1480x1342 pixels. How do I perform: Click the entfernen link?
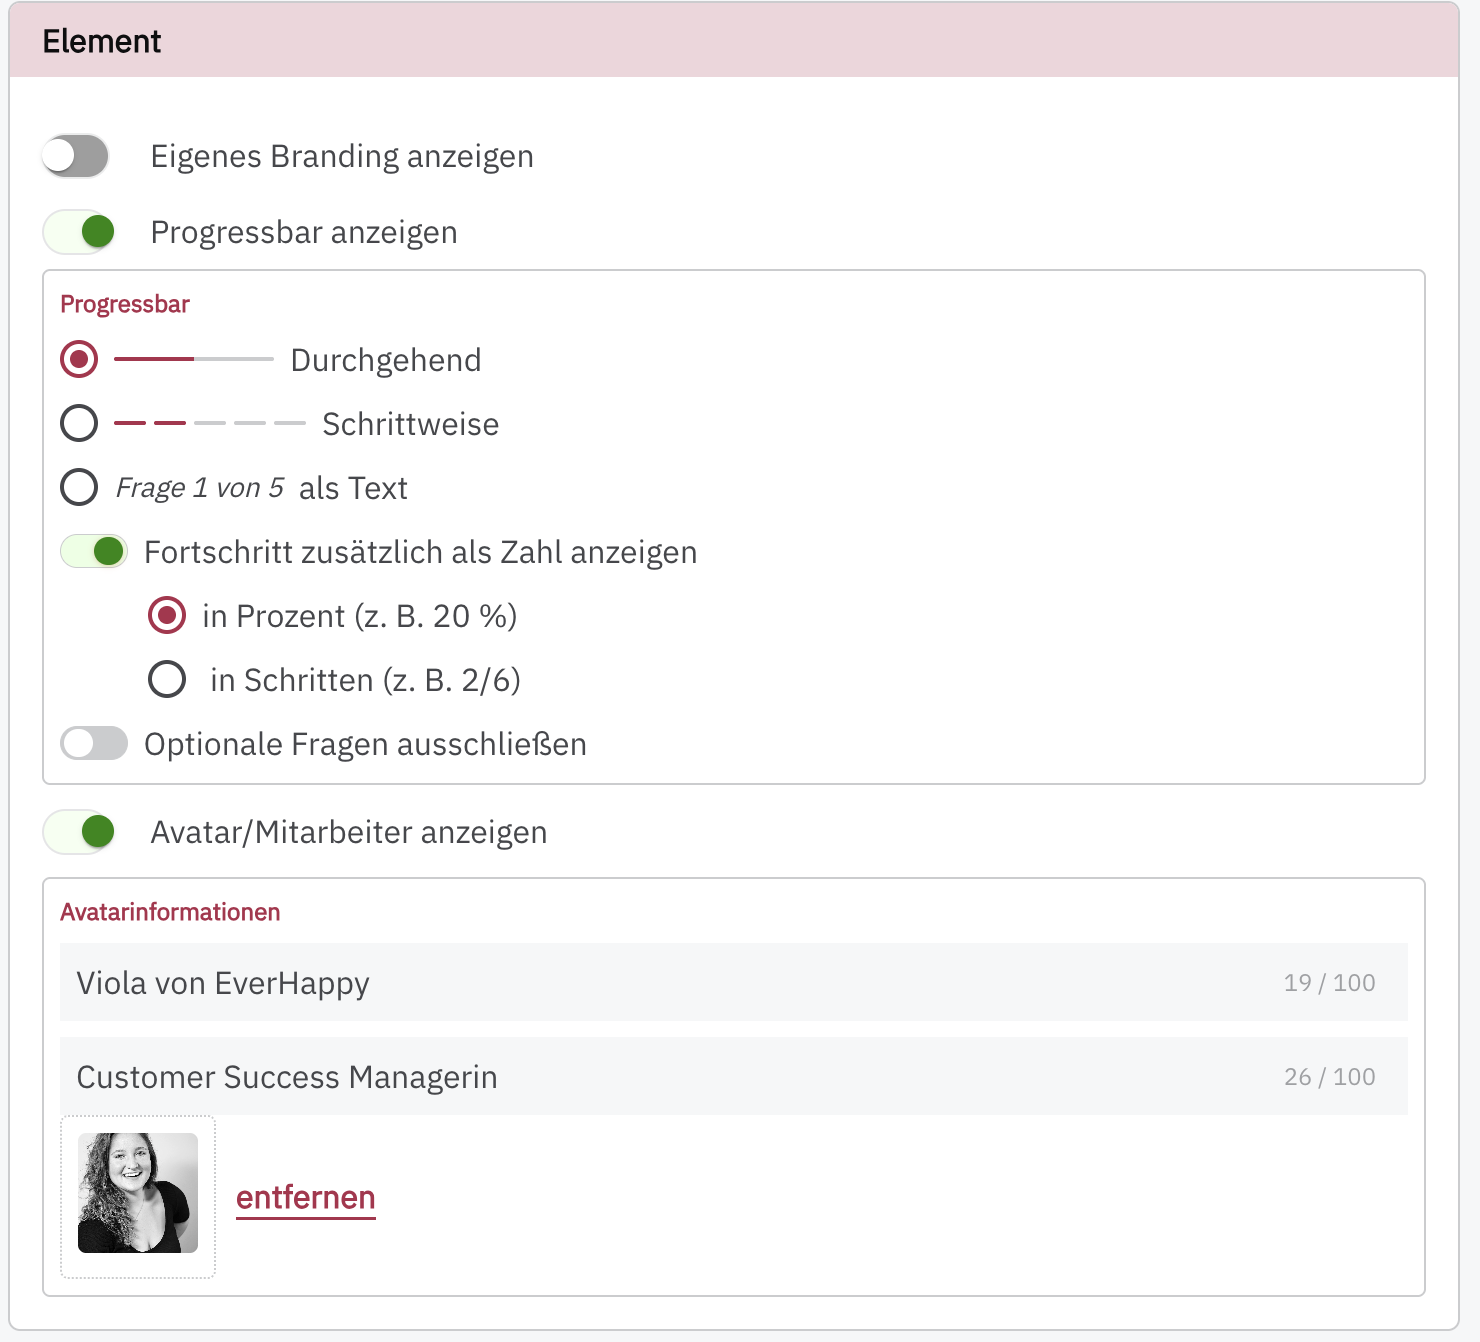pyautogui.click(x=305, y=1197)
